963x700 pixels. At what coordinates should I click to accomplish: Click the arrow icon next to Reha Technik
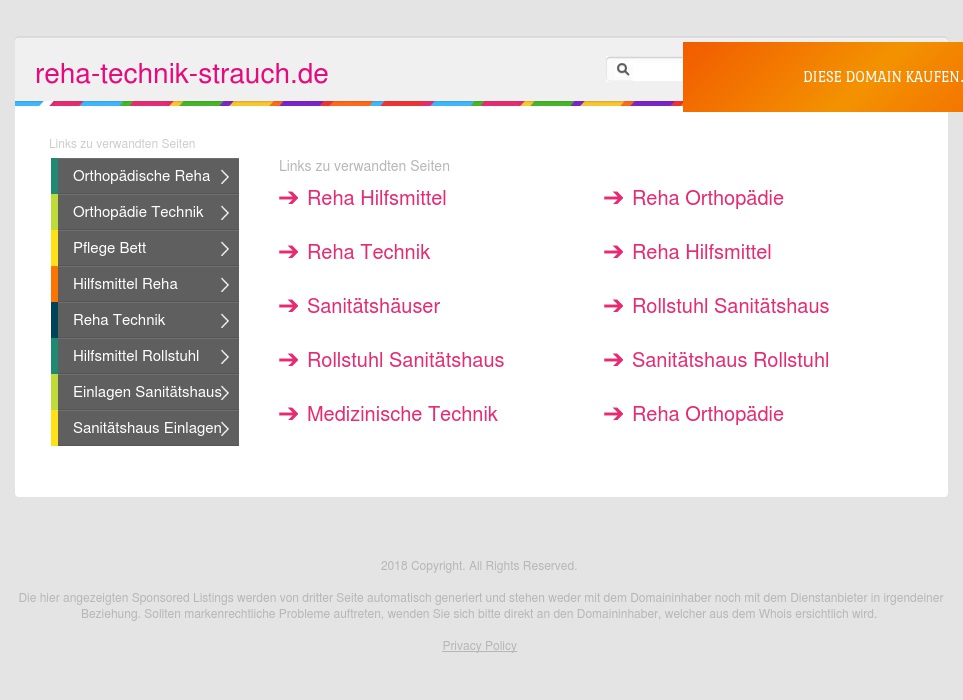click(289, 252)
